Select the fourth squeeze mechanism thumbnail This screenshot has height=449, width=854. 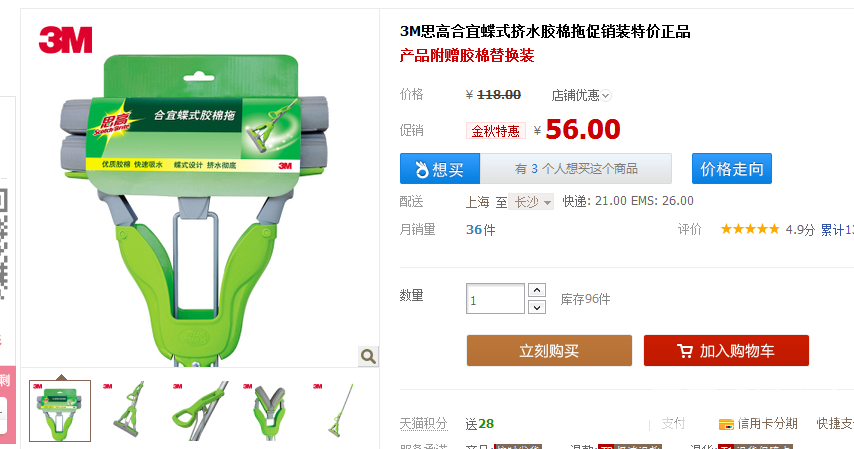270,411
